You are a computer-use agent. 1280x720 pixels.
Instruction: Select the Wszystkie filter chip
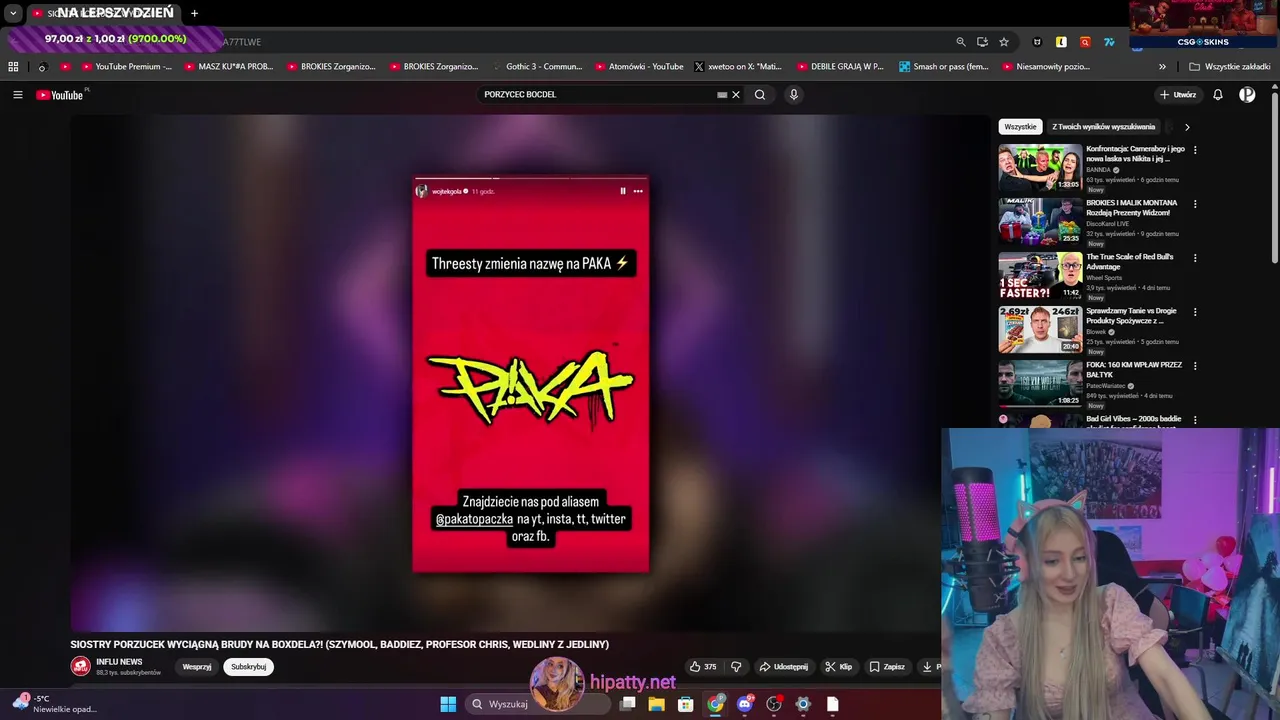click(x=1020, y=127)
